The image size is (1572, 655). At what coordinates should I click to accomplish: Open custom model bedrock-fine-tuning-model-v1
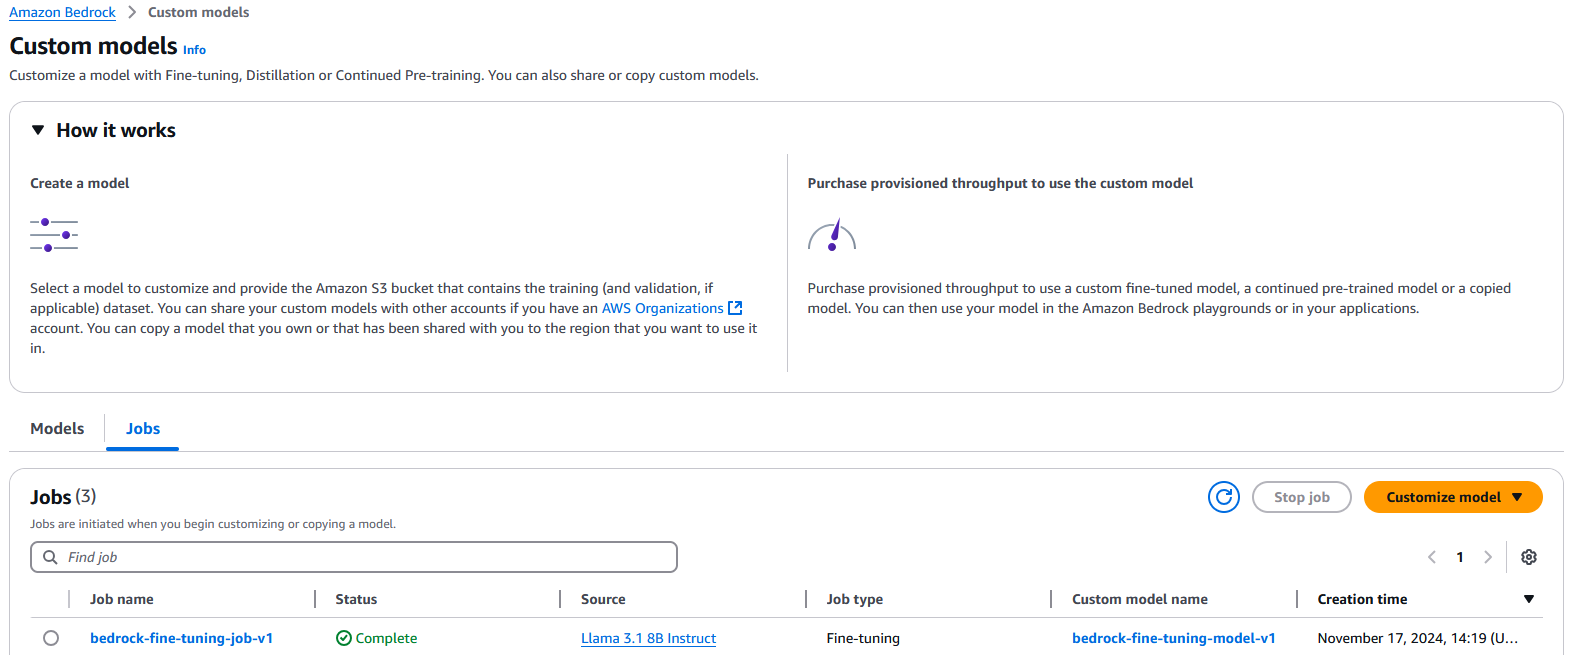coord(1173,638)
